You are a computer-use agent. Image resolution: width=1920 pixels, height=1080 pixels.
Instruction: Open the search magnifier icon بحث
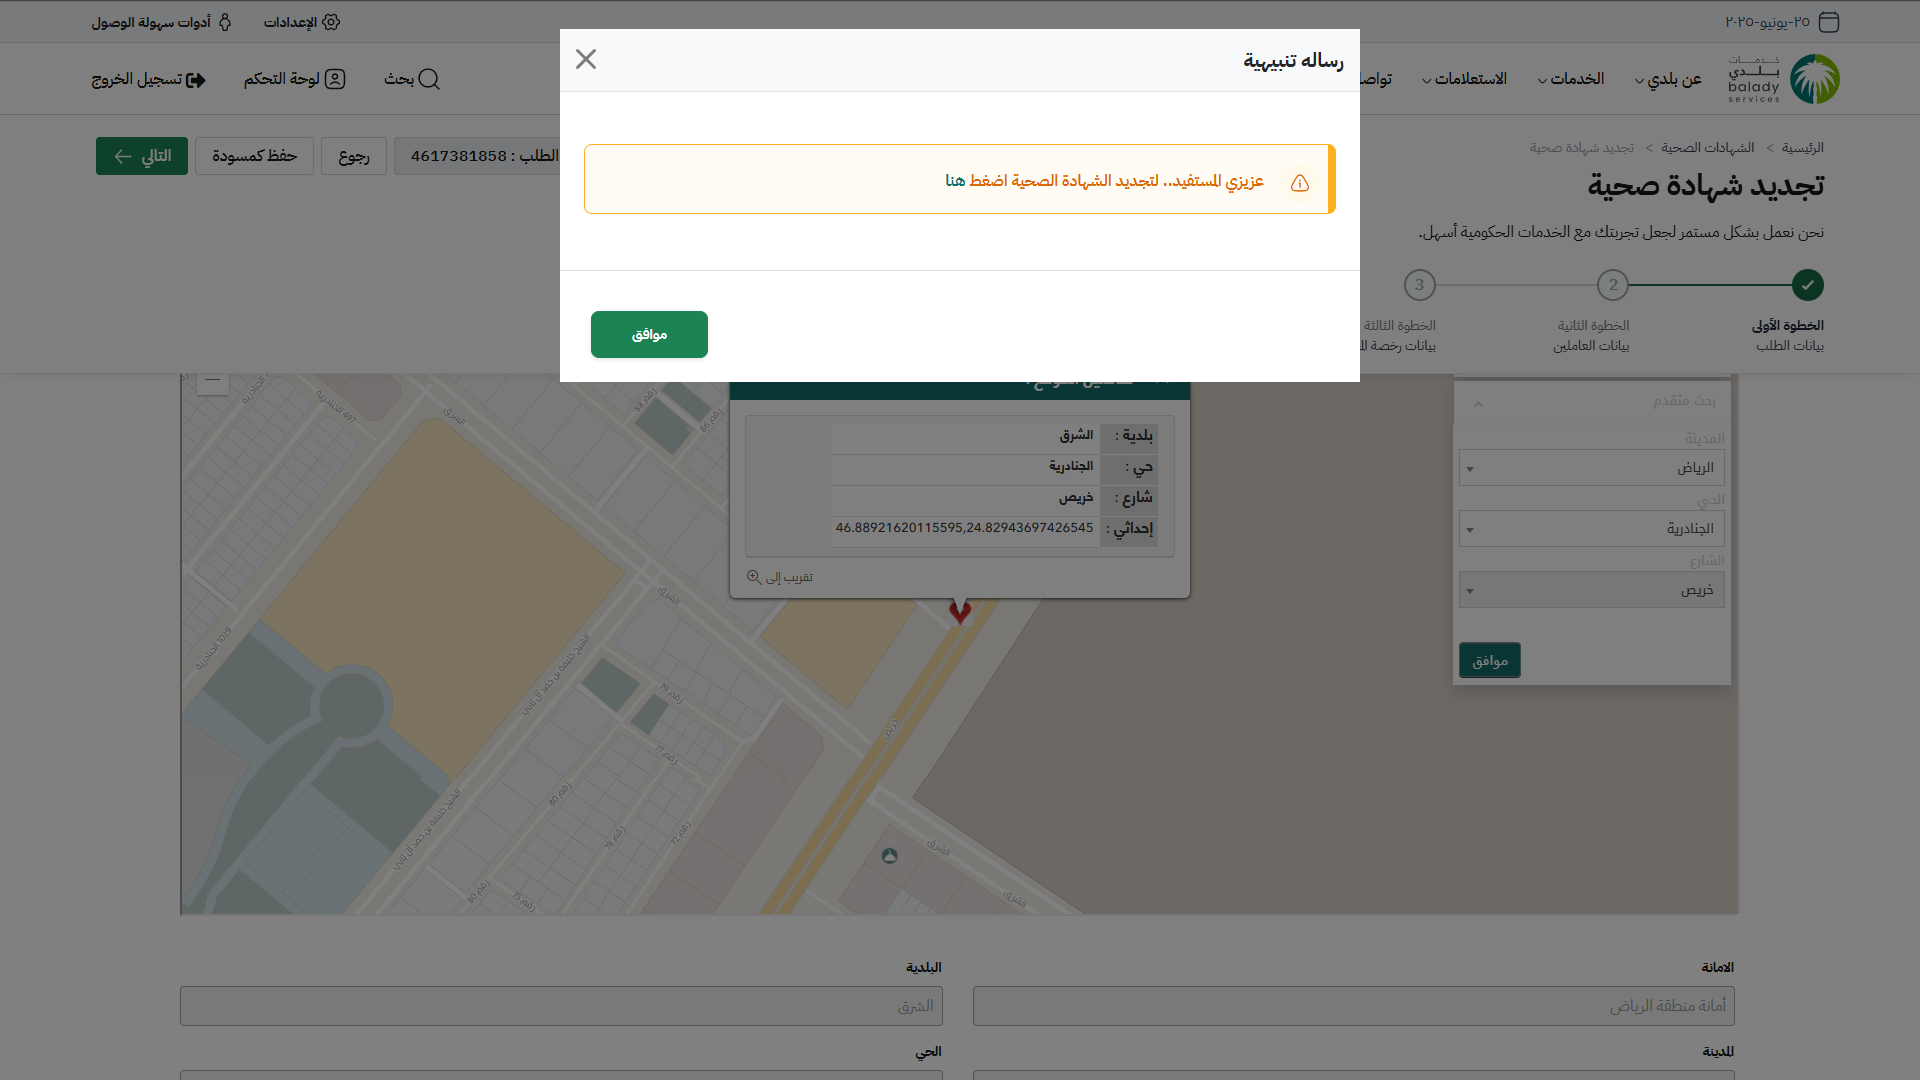click(x=428, y=79)
